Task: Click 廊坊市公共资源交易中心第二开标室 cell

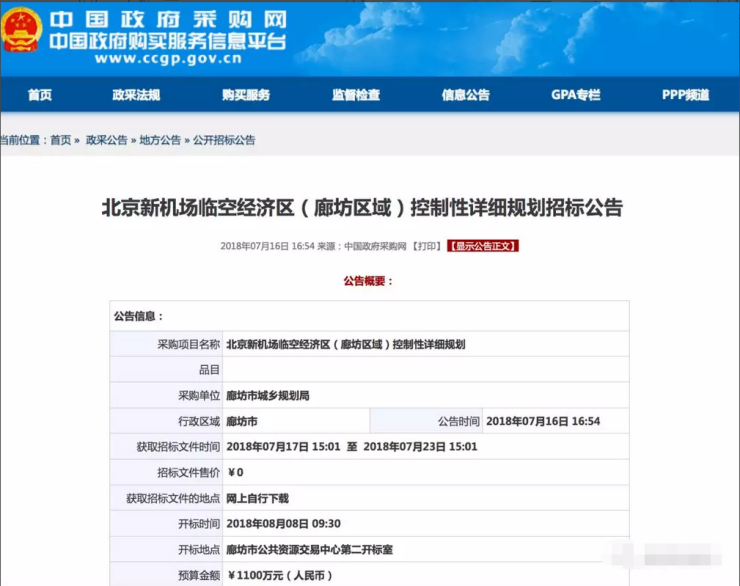Action: pos(426,550)
